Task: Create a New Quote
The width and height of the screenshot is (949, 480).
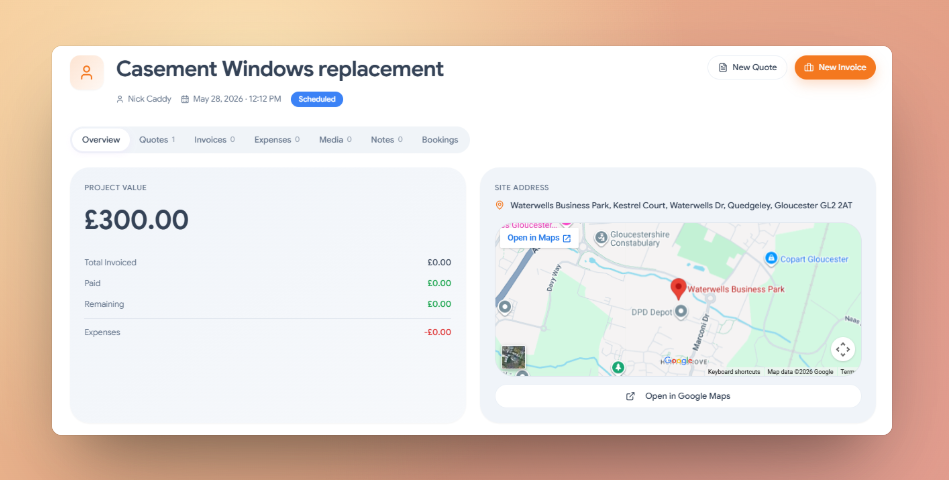Action: (747, 67)
